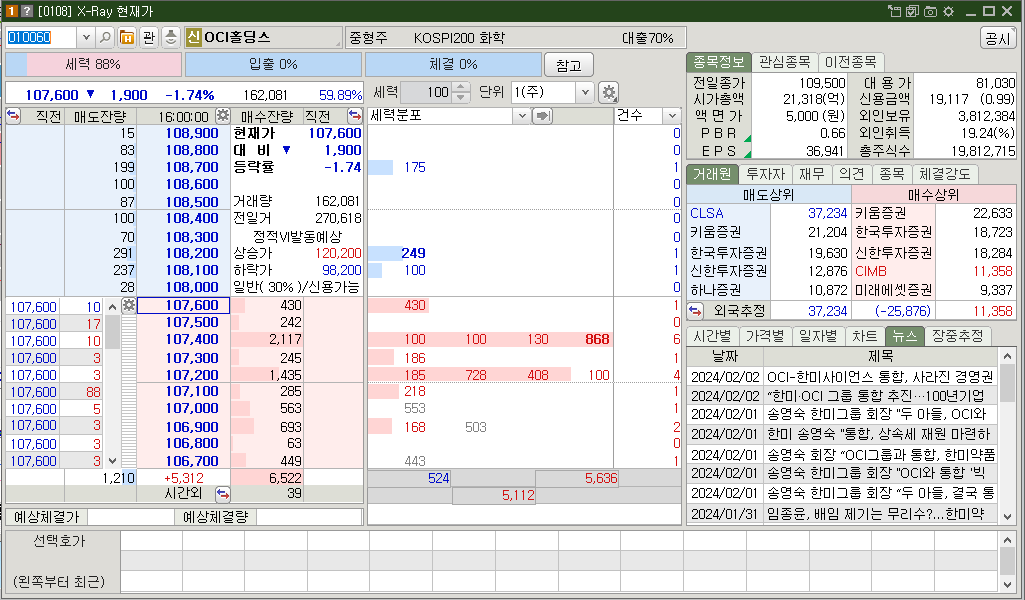Open the 세력분포 dropdown
Screen dimensions: 1025x600
point(522,116)
